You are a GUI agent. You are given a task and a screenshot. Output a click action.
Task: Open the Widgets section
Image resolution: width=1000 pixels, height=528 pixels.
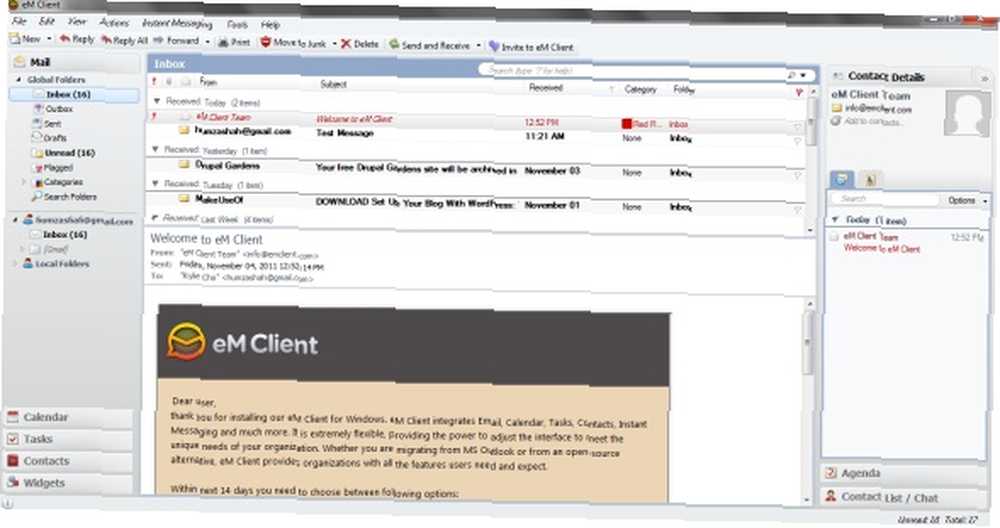[69, 483]
